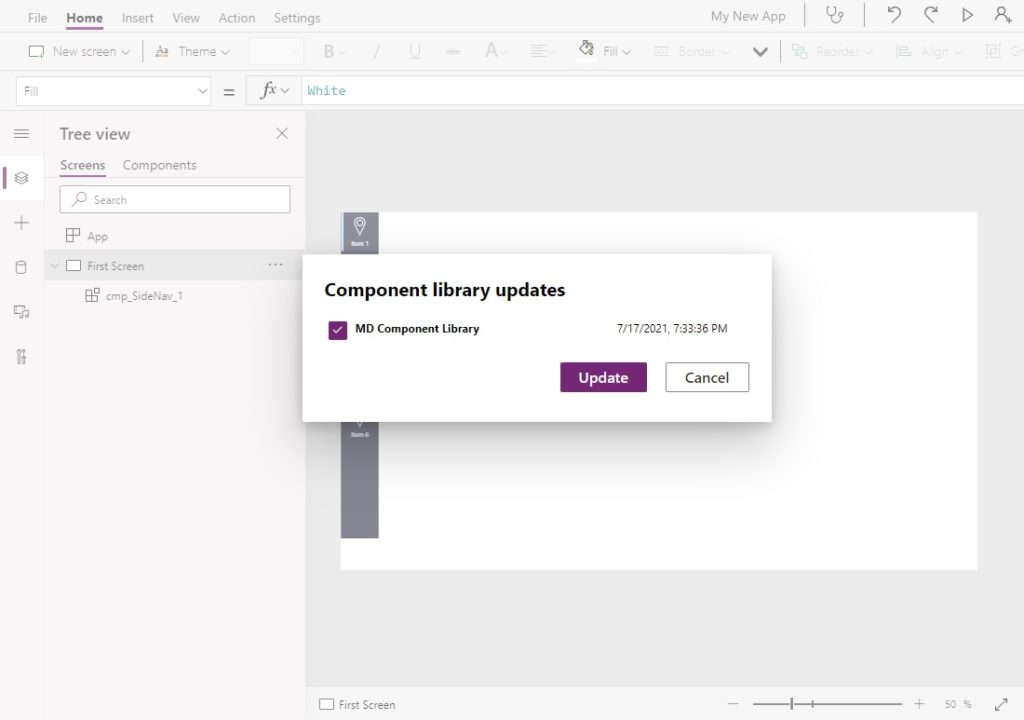The width and height of the screenshot is (1024, 720).
Task: Open the Fill property dropdown
Action: (x=113, y=91)
